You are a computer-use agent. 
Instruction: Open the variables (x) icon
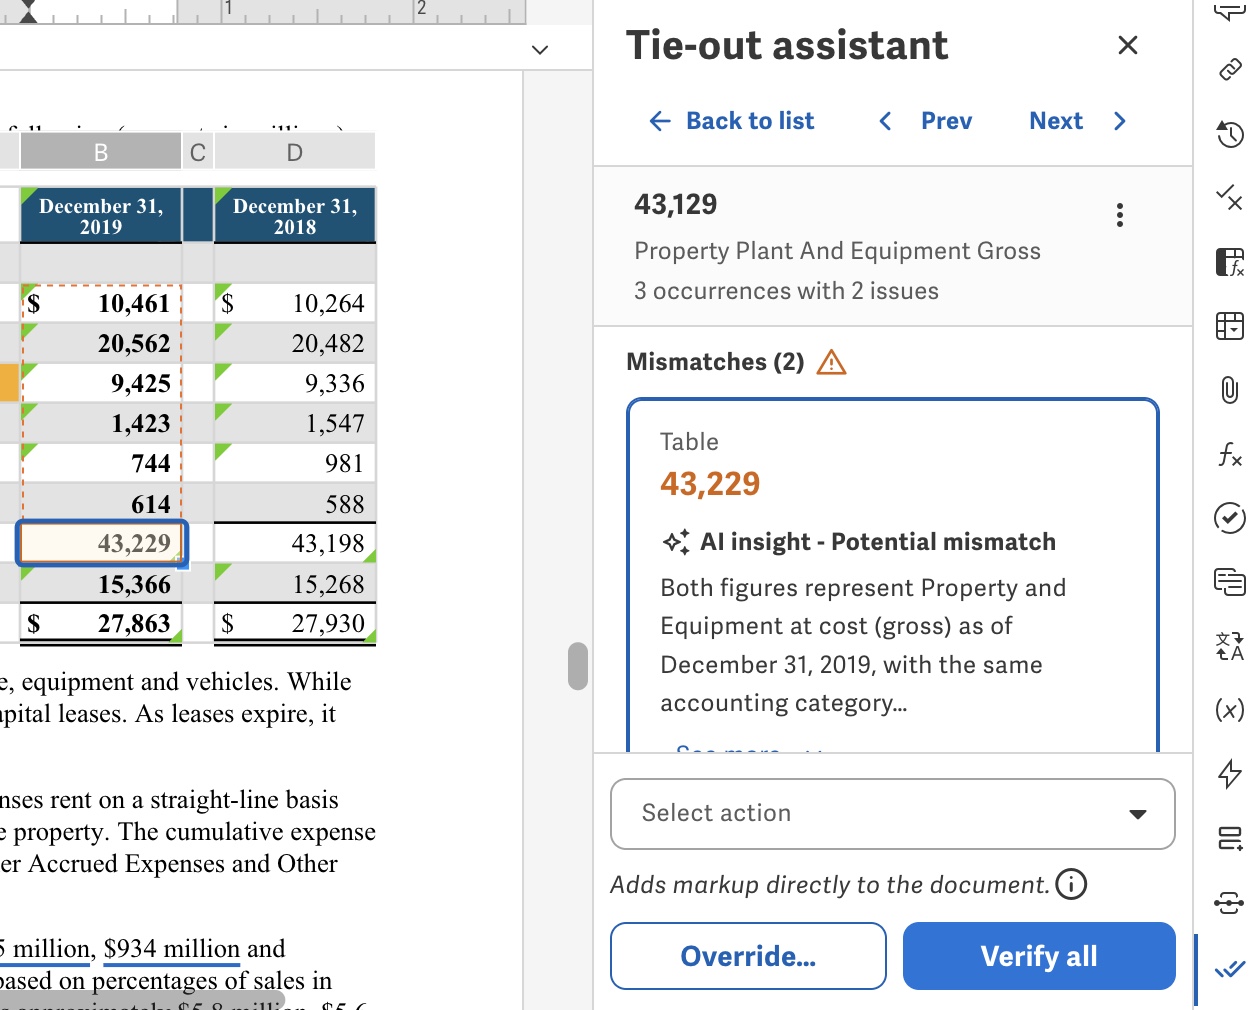[1230, 709]
